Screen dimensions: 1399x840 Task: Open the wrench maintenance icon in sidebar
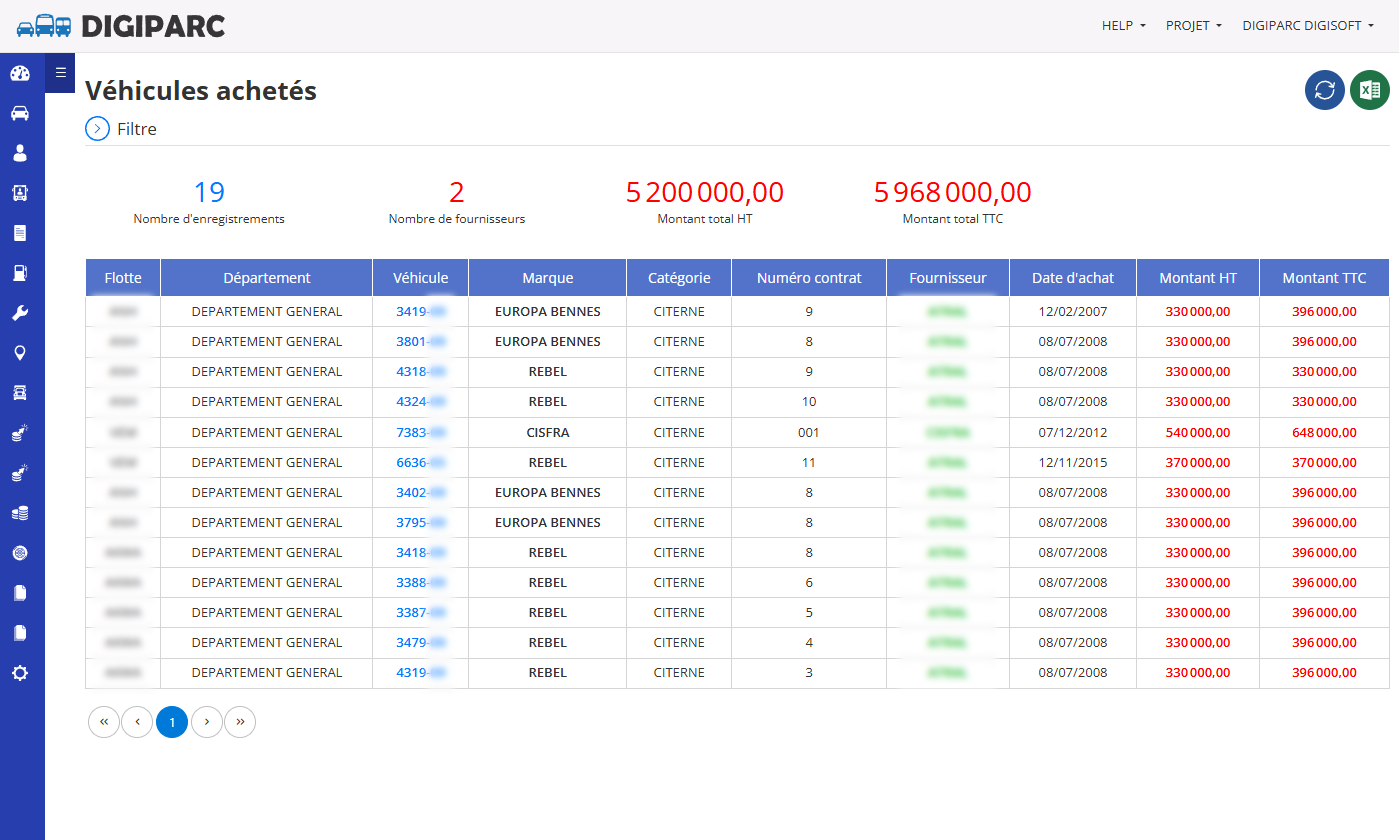click(x=20, y=313)
